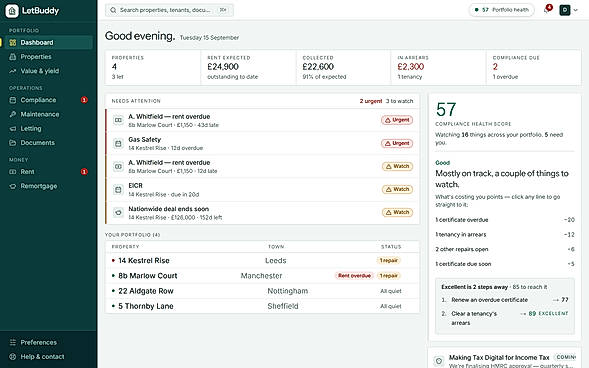Image resolution: width=589 pixels, height=368 pixels.
Task: Open the 22 Aldgate Row property
Action: [x=262, y=291]
